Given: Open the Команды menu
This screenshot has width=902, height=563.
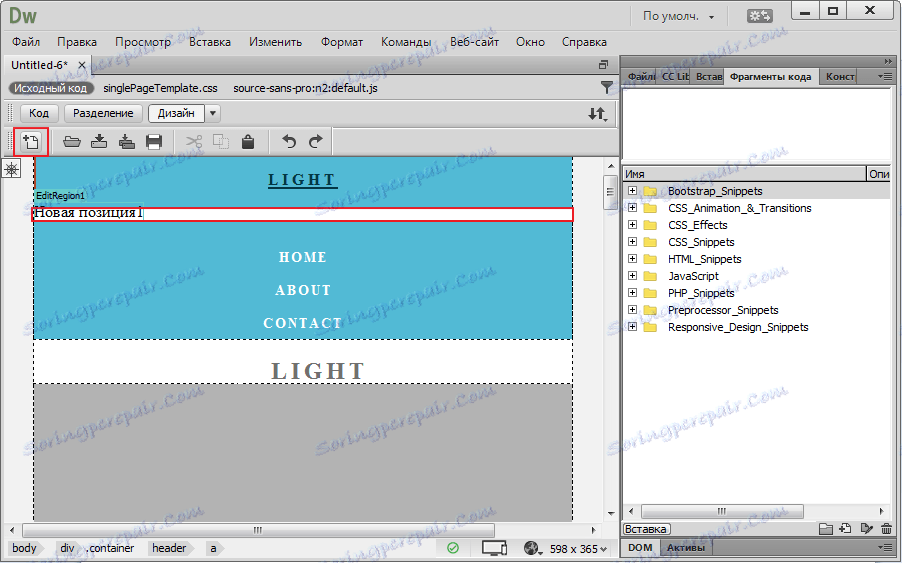Looking at the screenshot, I should click(x=406, y=42).
